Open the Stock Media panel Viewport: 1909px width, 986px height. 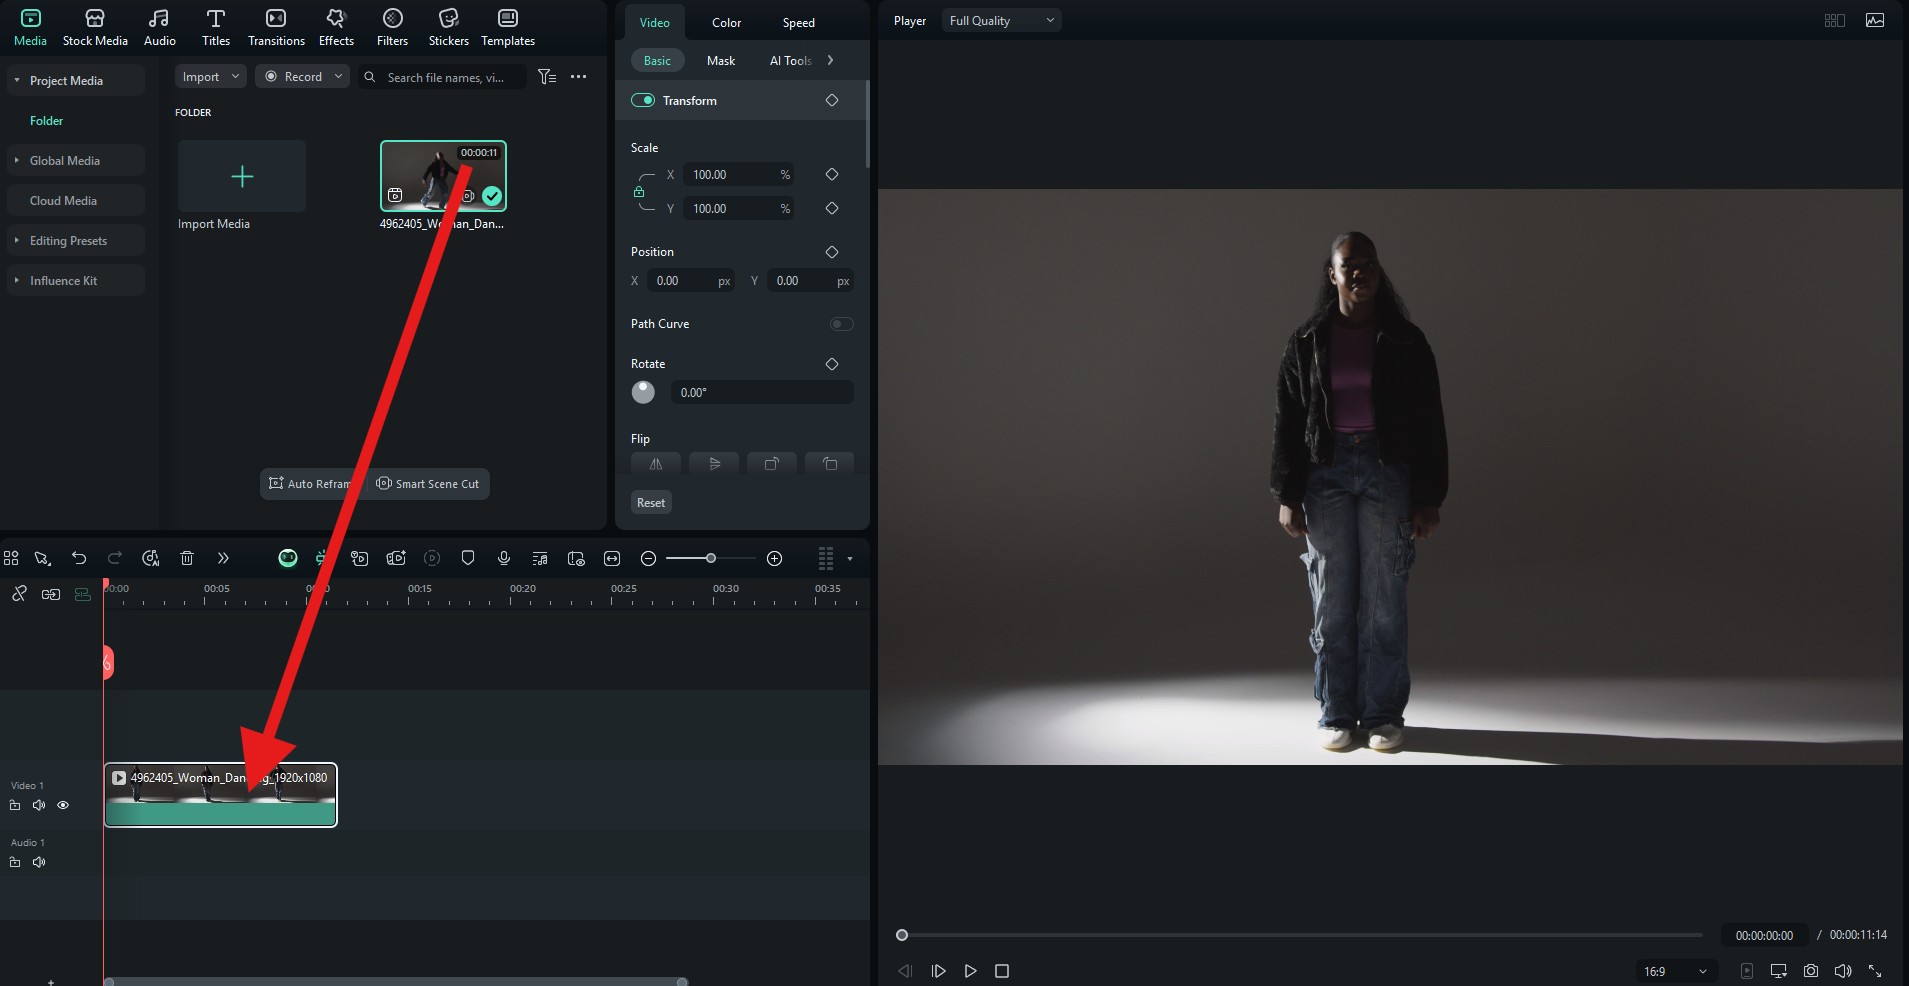95,28
